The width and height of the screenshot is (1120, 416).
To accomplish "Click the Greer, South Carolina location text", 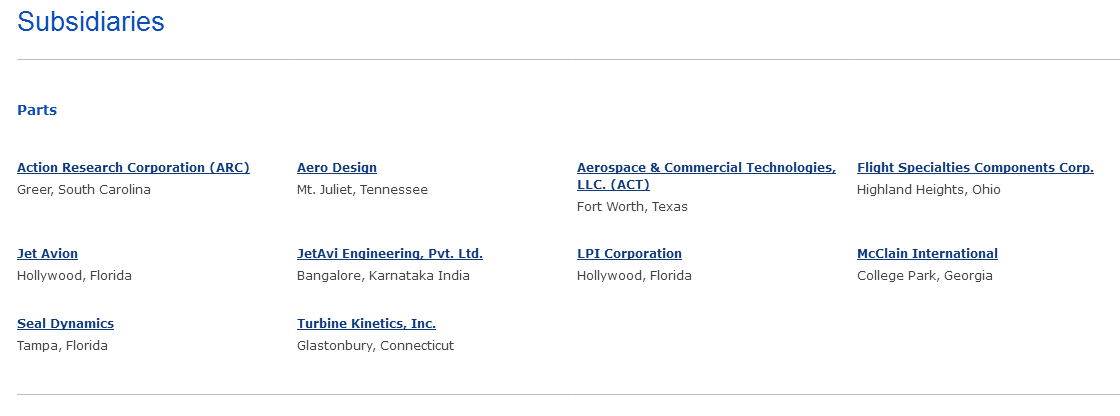I will coord(84,190).
